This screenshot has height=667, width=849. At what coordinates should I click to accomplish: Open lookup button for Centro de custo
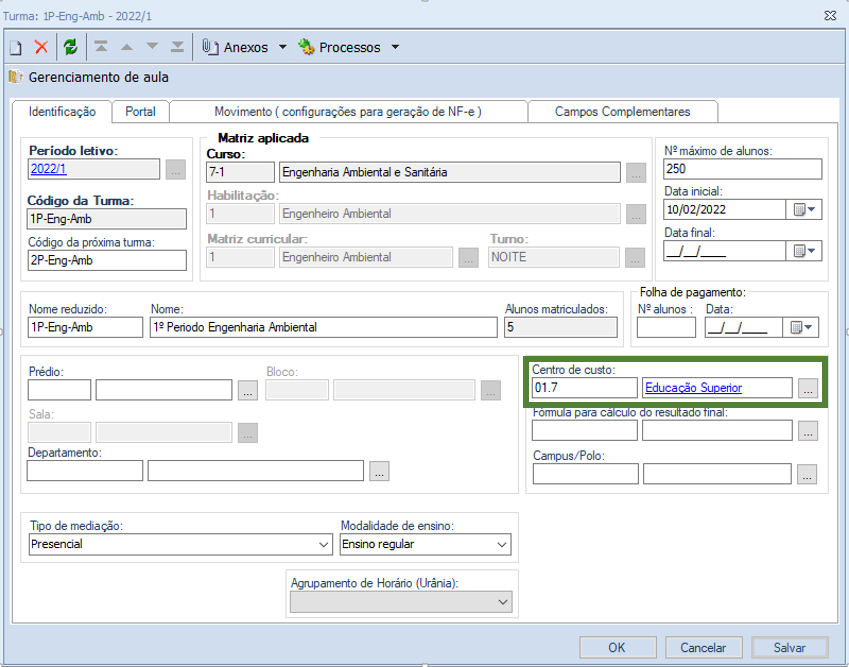(808, 388)
